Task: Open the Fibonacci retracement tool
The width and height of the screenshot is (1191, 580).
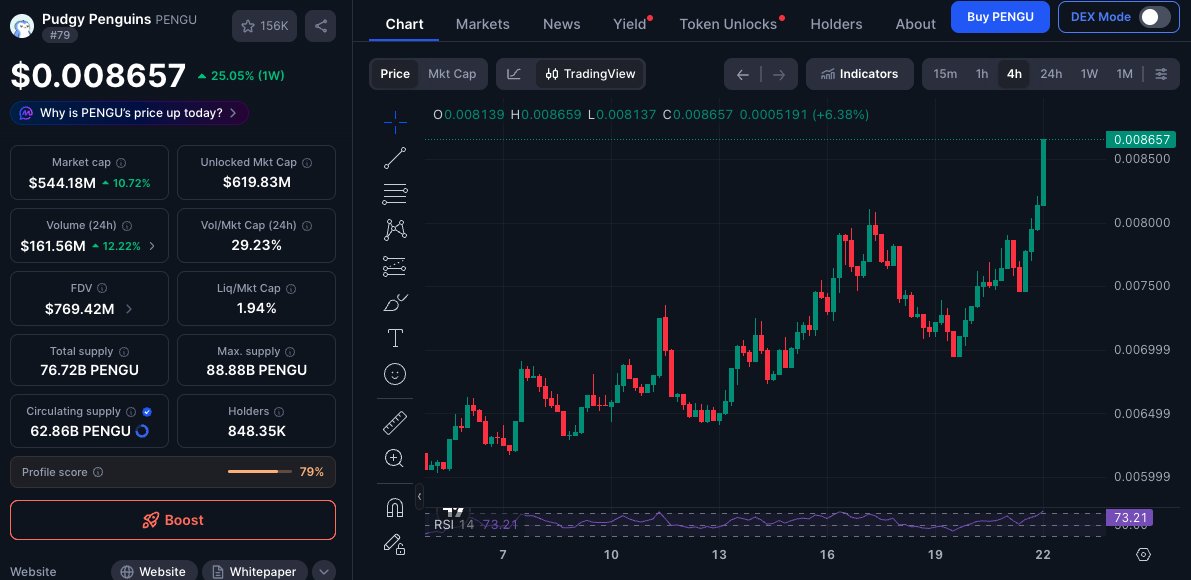Action: (395, 194)
